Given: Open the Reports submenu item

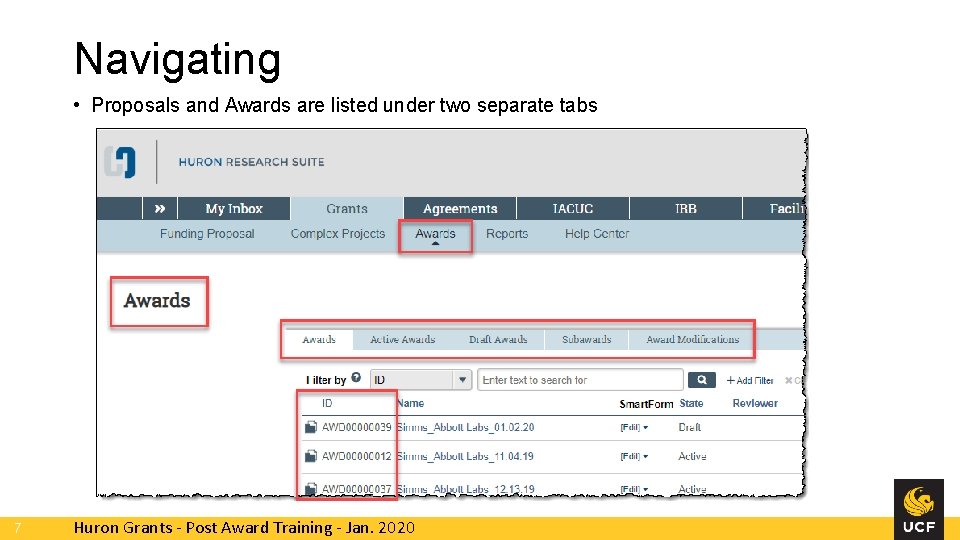Looking at the screenshot, I should pyautogui.click(x=507, y=234).
